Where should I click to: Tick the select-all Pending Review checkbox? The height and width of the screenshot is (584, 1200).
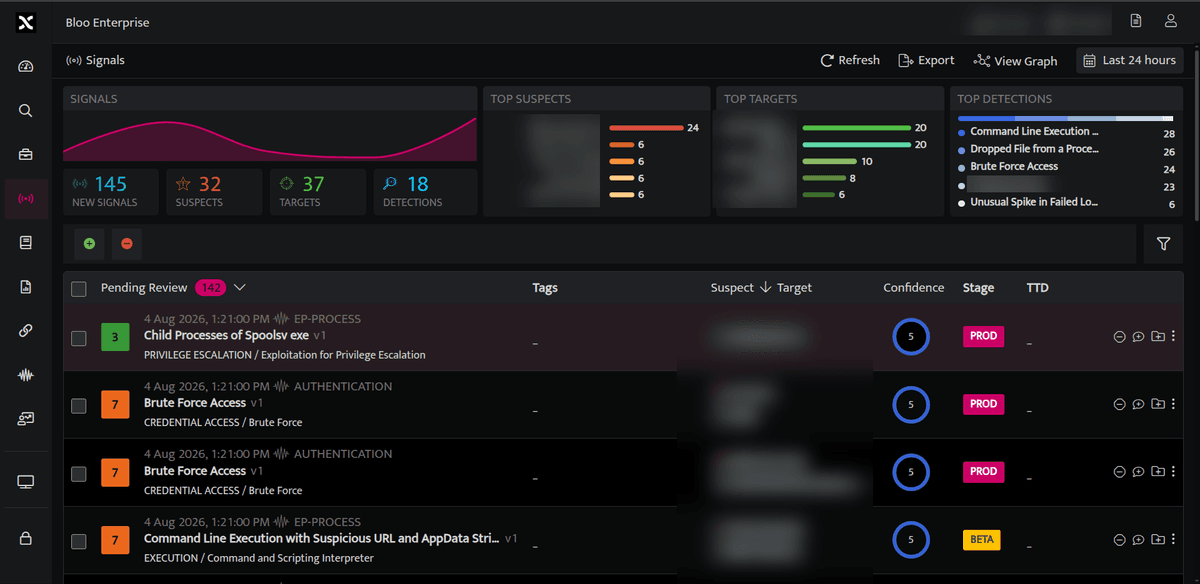[79, 289]
